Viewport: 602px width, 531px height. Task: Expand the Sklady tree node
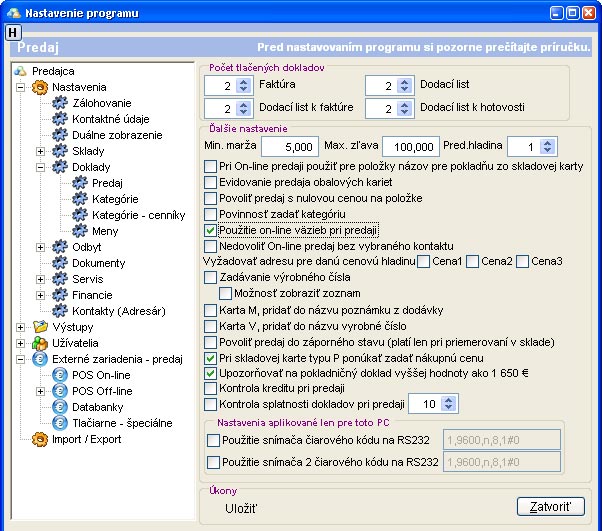point(40,151)
